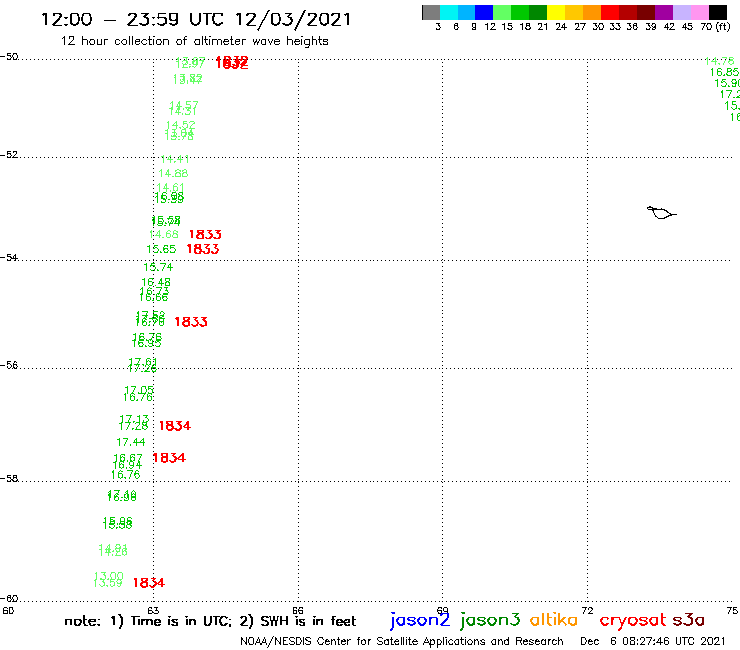Viewport: 740px width, 650px height.
Task: Click the "69" longitude axis label
Action: click(443, 610)
